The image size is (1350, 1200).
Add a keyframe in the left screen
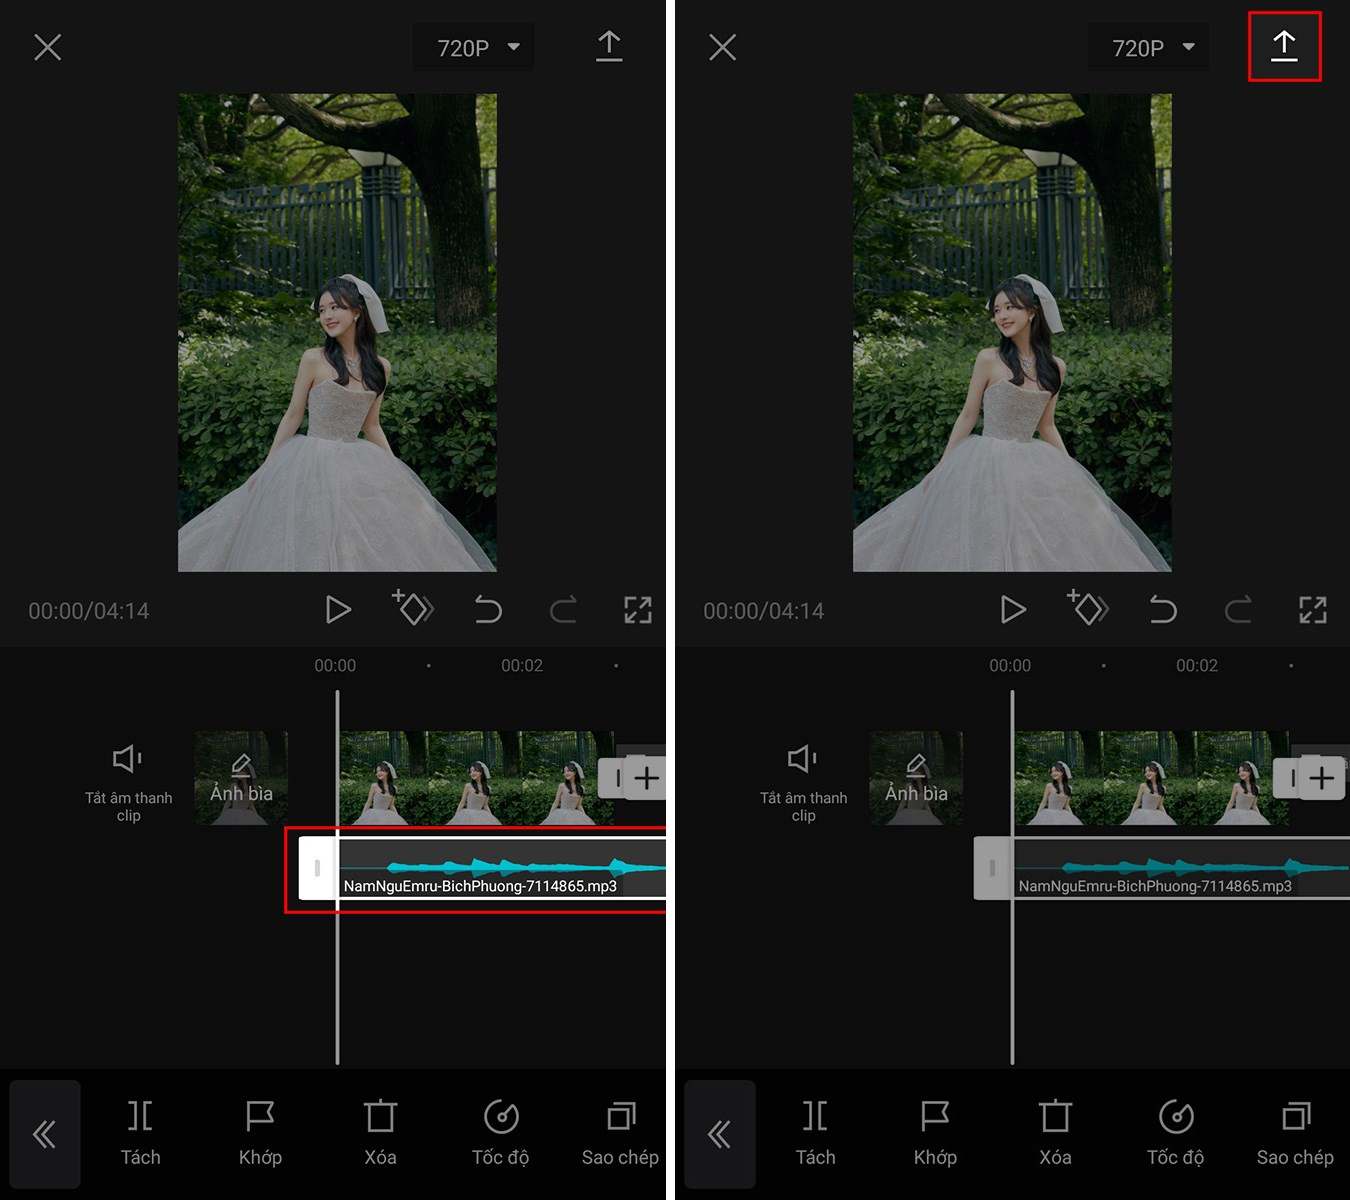412,607
